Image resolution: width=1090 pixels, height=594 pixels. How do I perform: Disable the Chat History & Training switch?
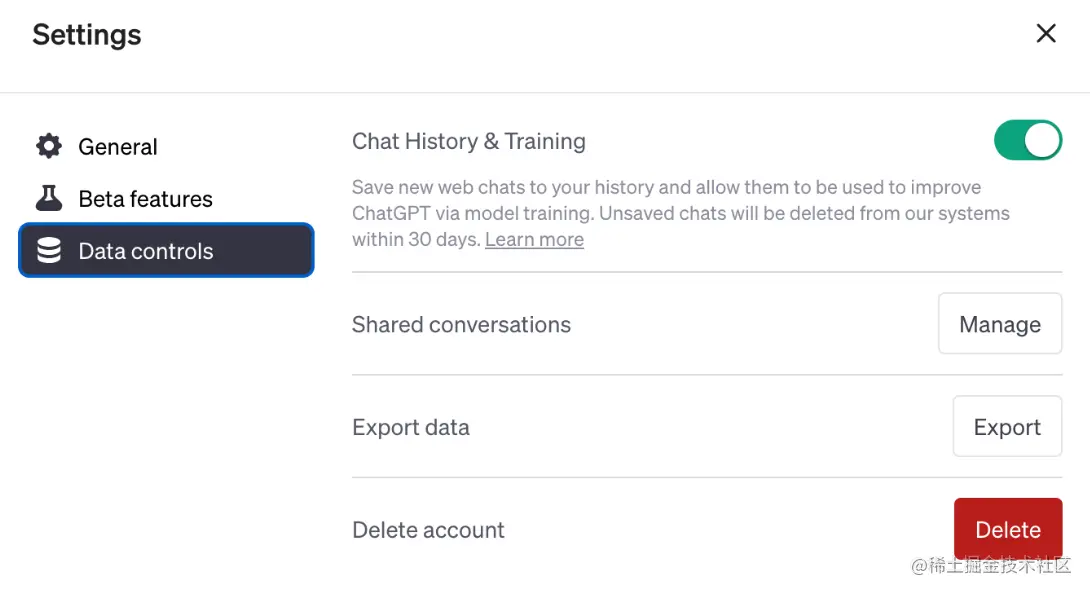pyautogui.click(x=1027, y=140)
